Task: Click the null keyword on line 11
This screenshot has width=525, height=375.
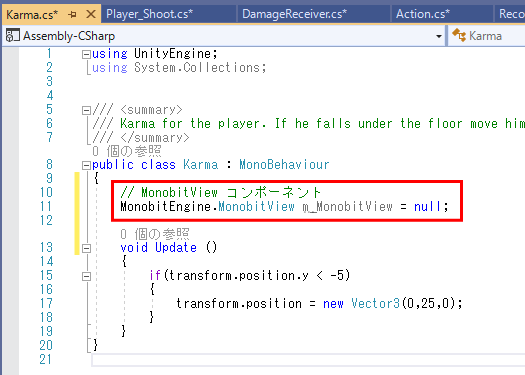Action: (428, 207)
